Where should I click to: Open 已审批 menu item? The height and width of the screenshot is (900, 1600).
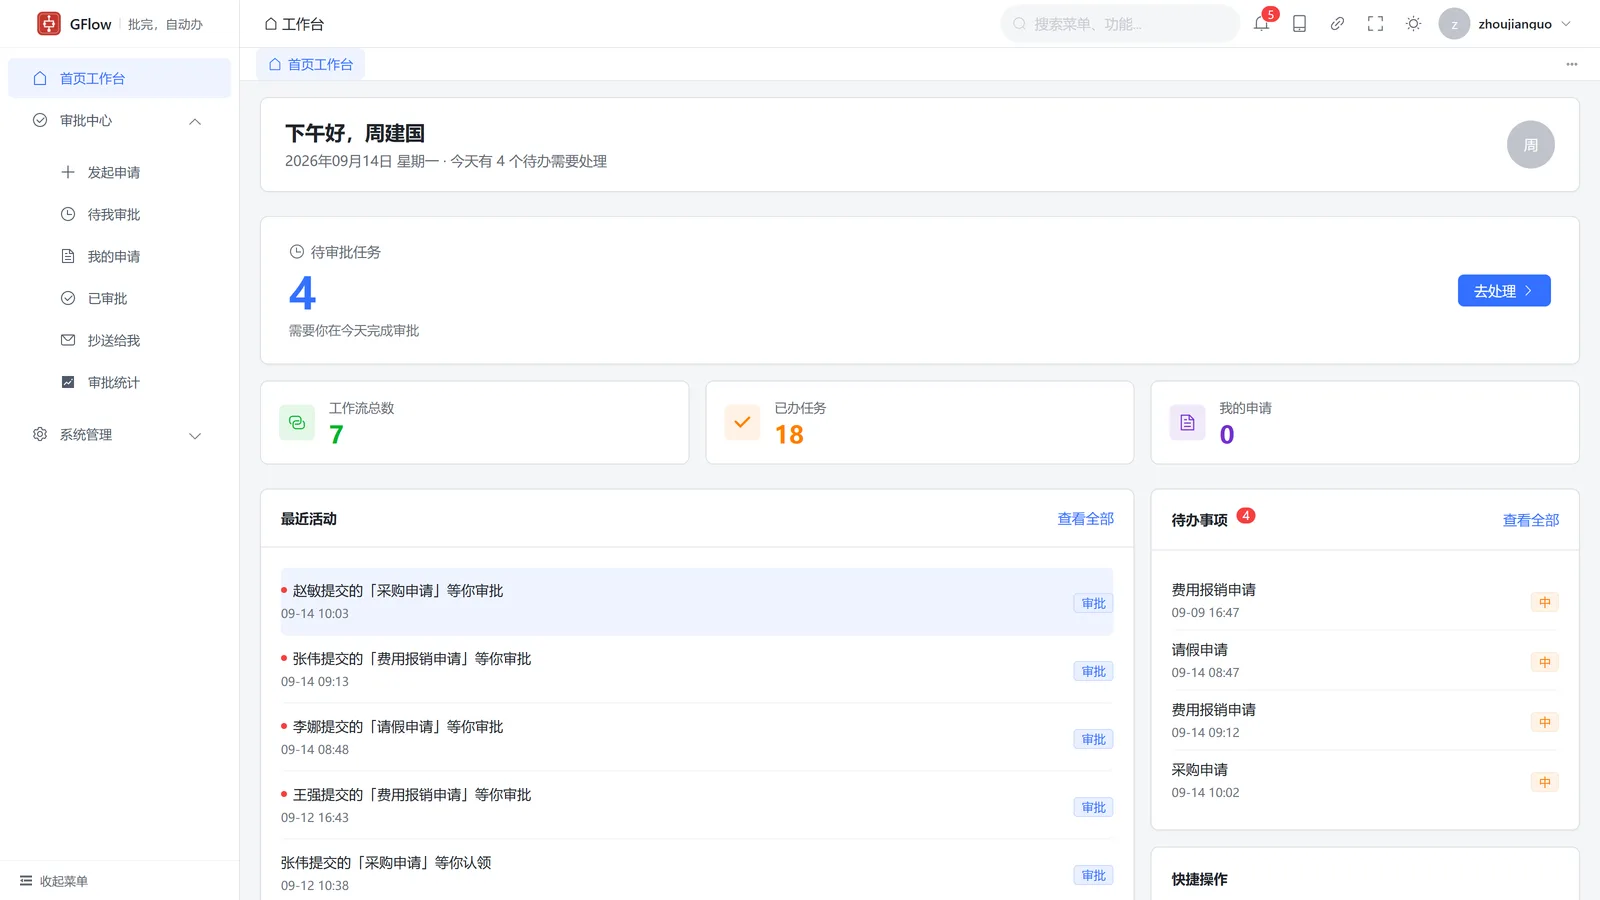click(x=119, y=298)
